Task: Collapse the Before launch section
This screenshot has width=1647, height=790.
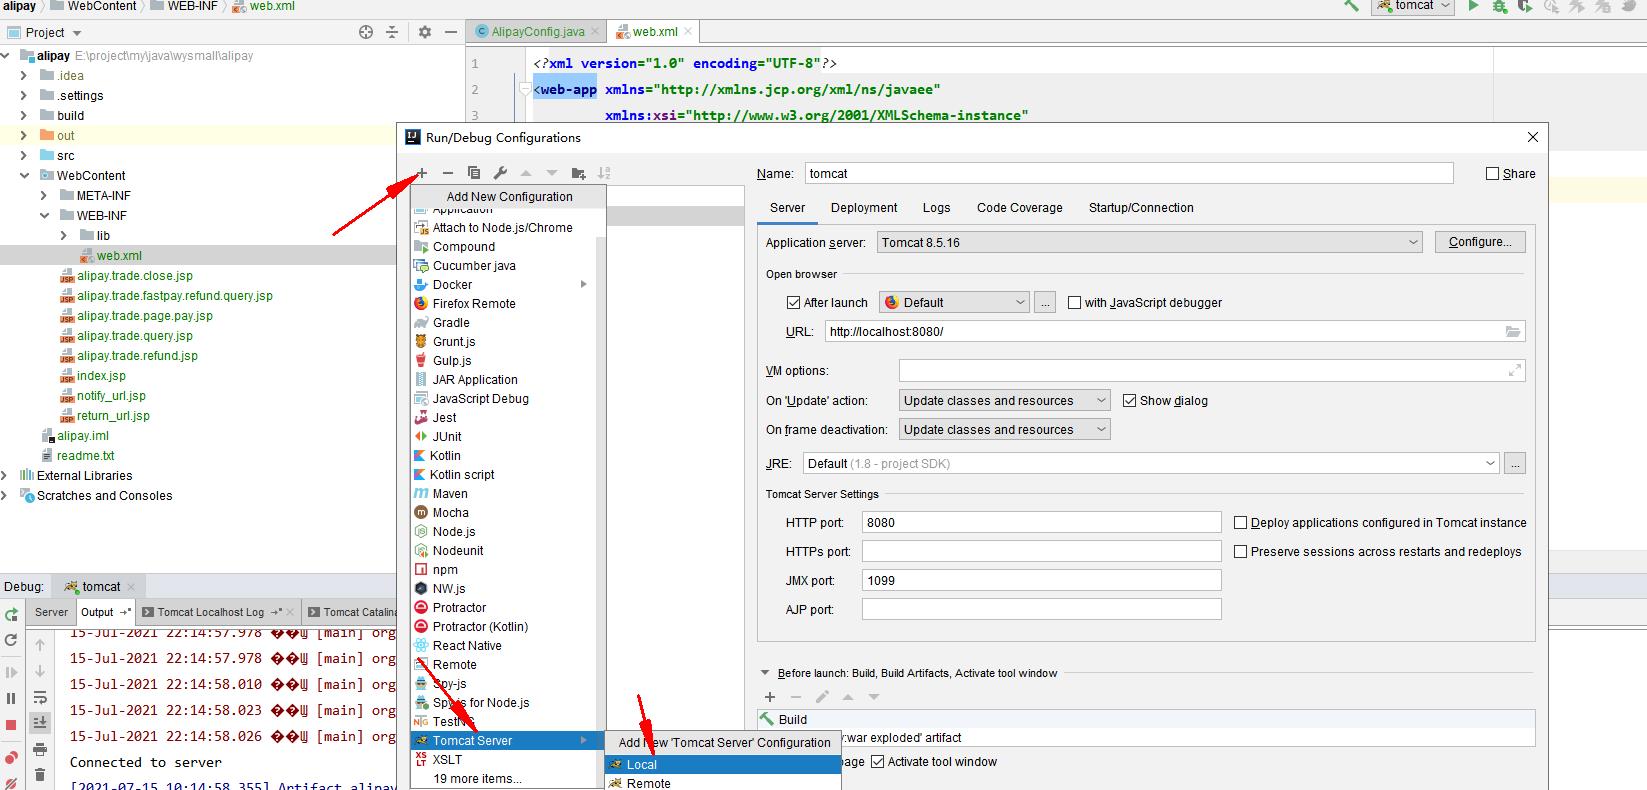Action: click(x=766, y=673)
